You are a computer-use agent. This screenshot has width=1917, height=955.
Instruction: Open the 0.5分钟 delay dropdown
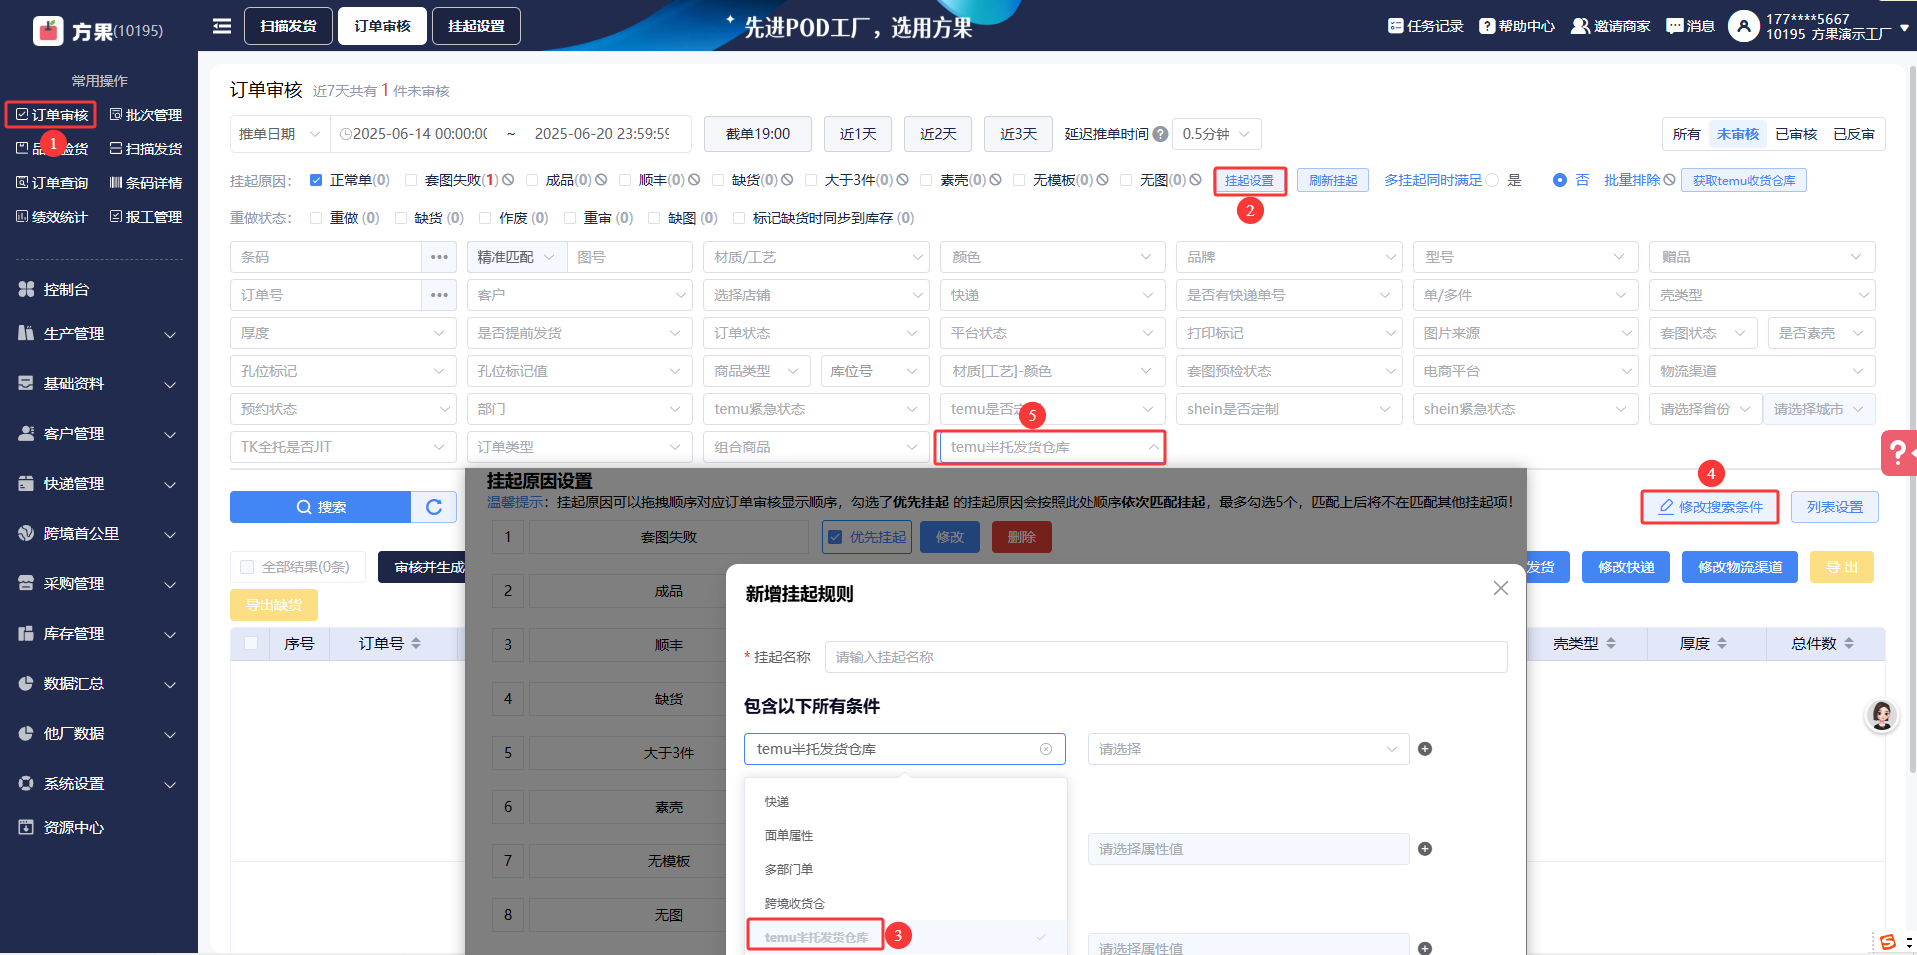(1216, 134)
